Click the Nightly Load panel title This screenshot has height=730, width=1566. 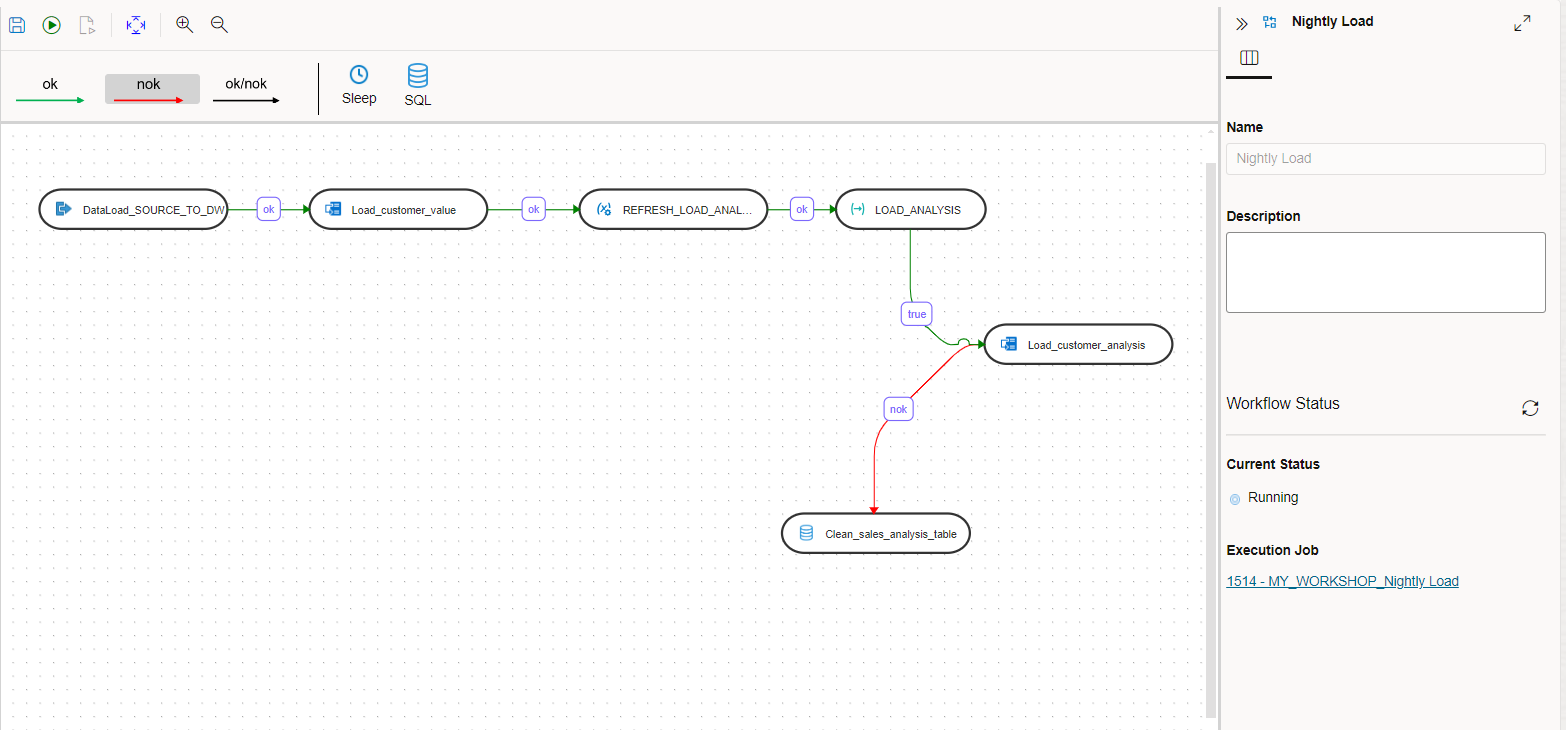1332,21
